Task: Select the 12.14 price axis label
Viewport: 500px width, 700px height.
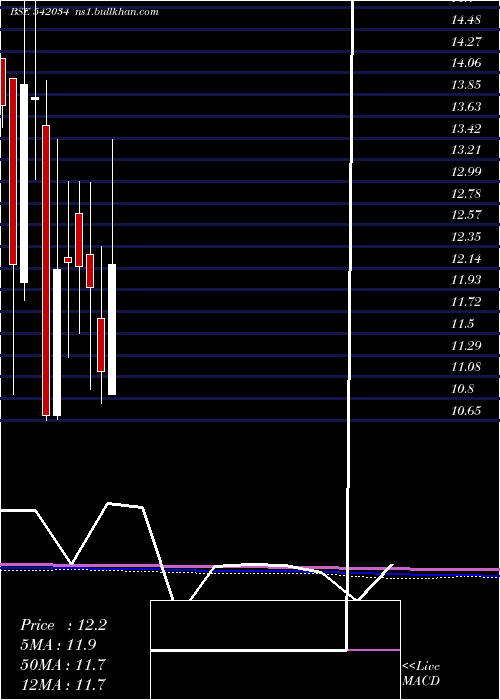Action: pyautogui.click(x=466, y=259)
